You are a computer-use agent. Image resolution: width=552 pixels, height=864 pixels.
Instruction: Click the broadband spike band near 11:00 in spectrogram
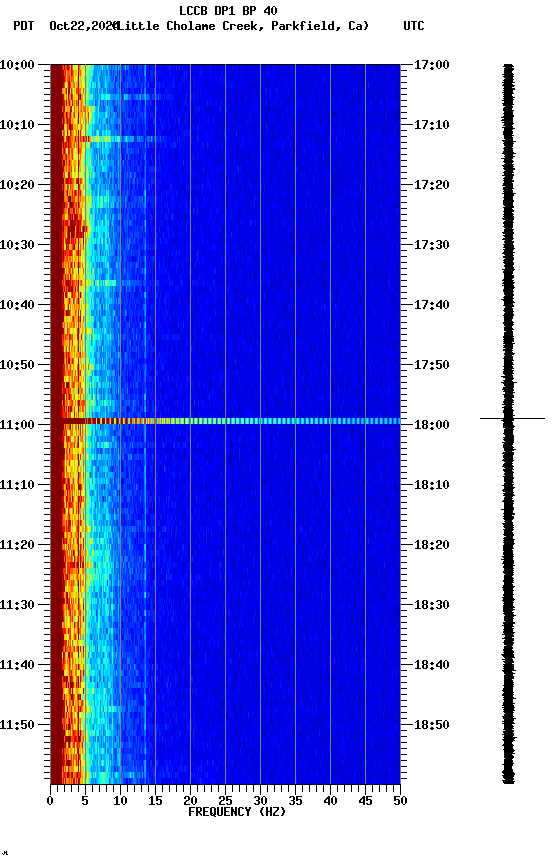(225, 421)
